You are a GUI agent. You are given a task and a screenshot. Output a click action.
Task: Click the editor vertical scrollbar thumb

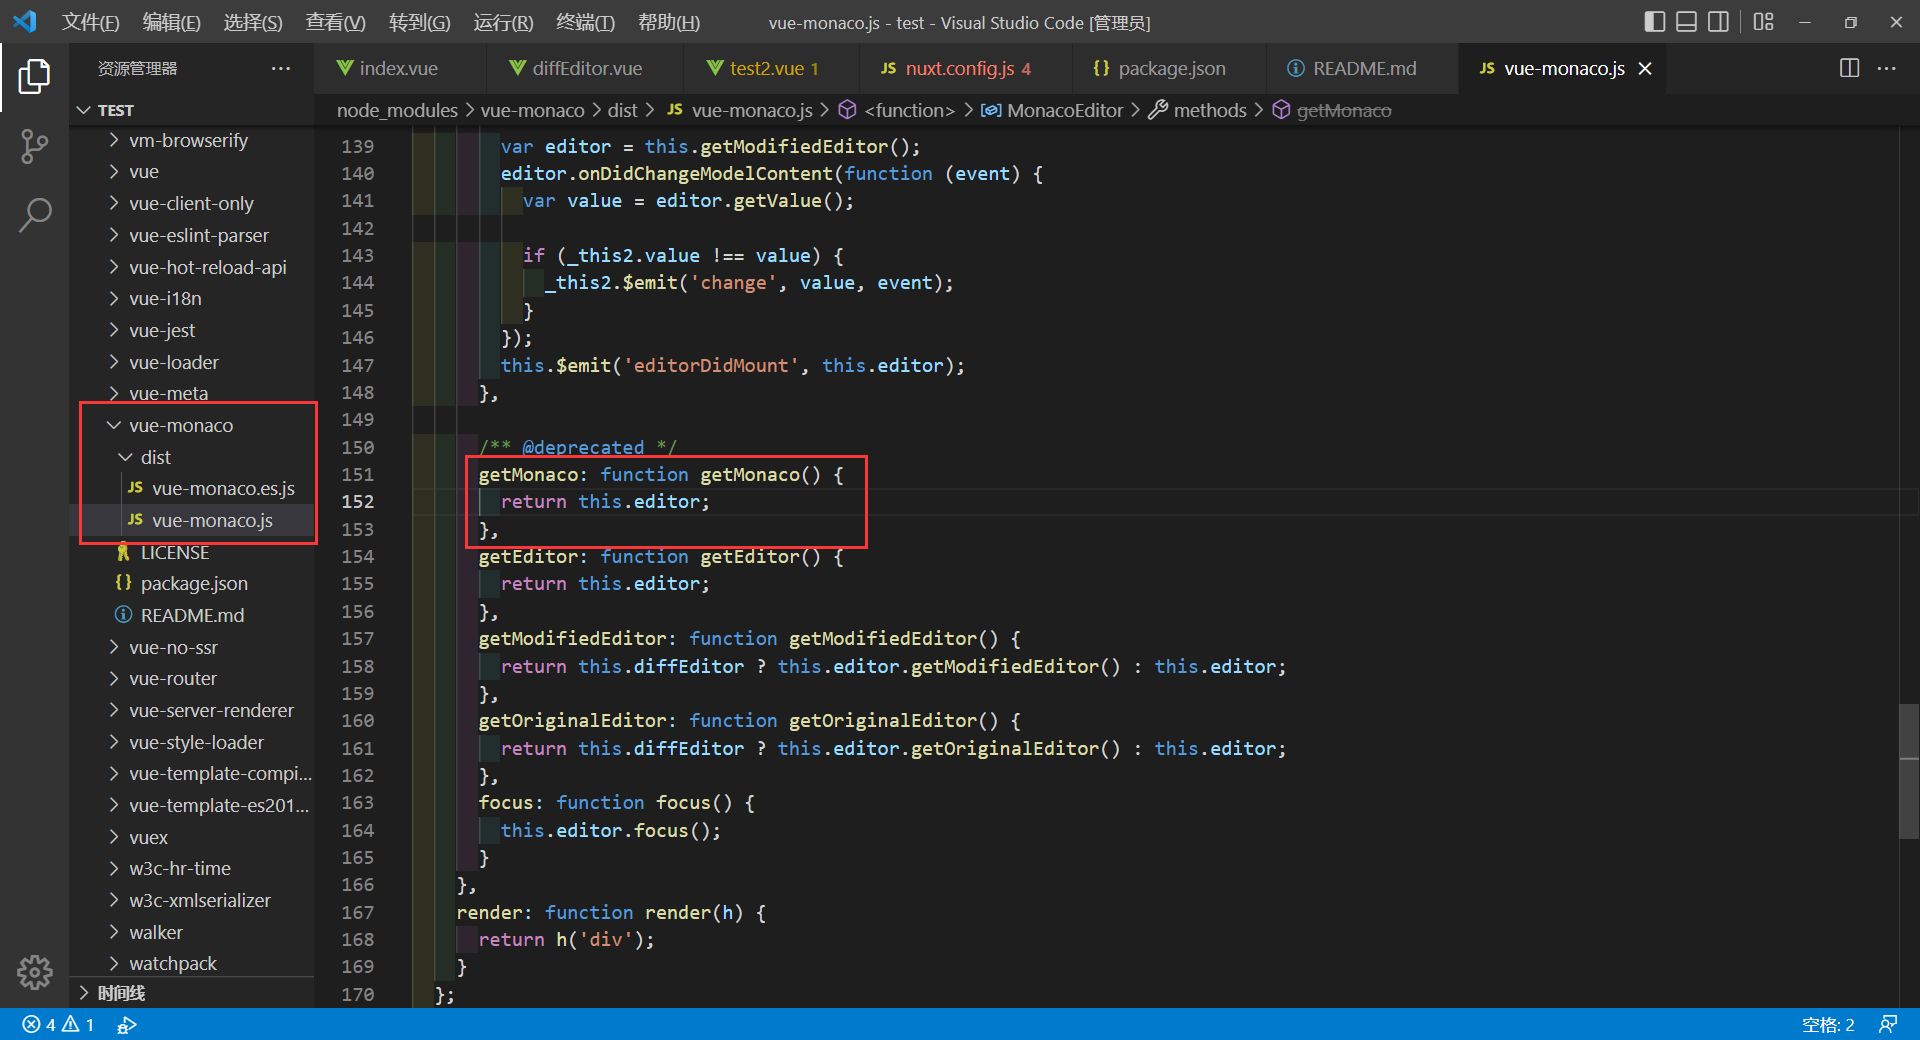point(1908,771)
